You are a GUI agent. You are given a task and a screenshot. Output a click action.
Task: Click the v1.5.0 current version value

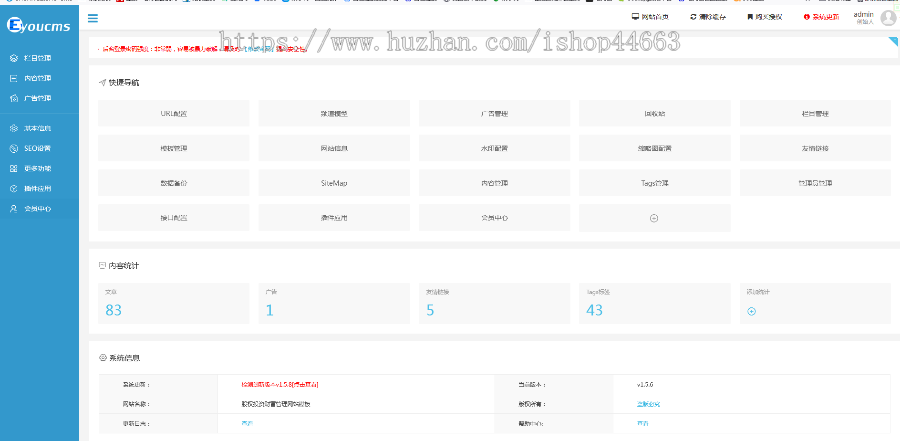tap(645, 385)
